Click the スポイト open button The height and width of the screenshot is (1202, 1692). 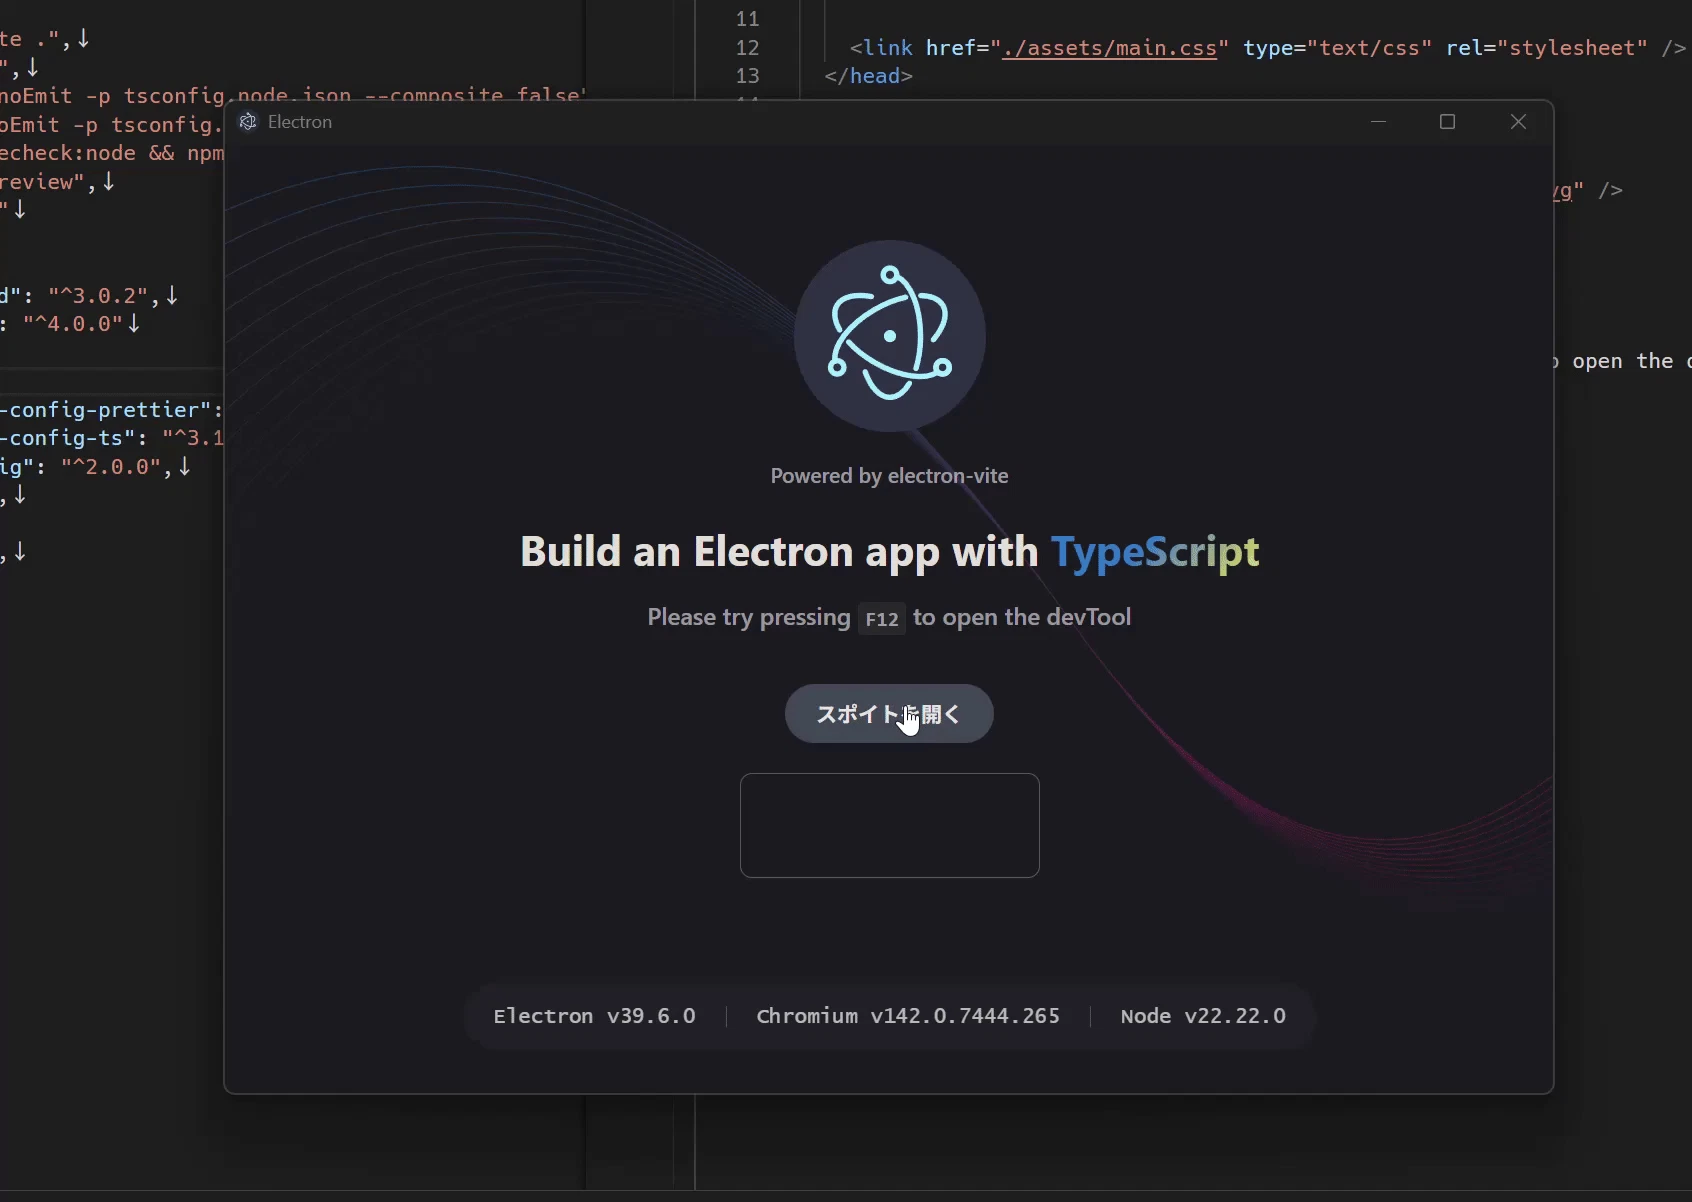[x=889, y=714]
